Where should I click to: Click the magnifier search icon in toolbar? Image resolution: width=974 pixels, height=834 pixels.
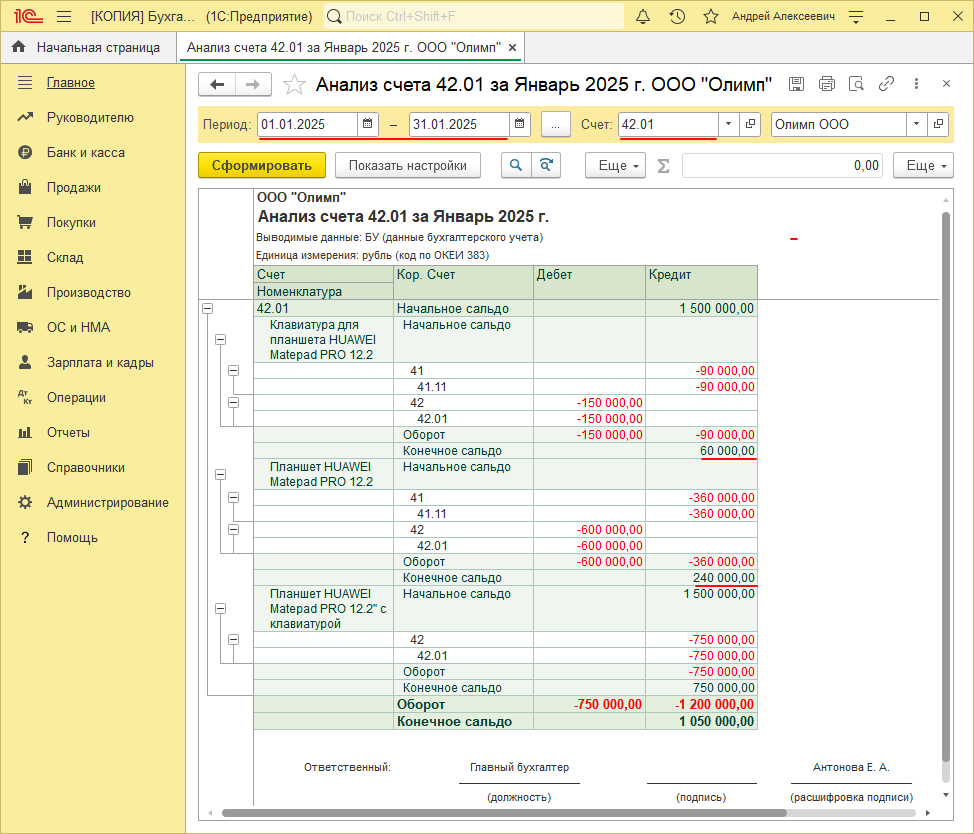[516, 165]
